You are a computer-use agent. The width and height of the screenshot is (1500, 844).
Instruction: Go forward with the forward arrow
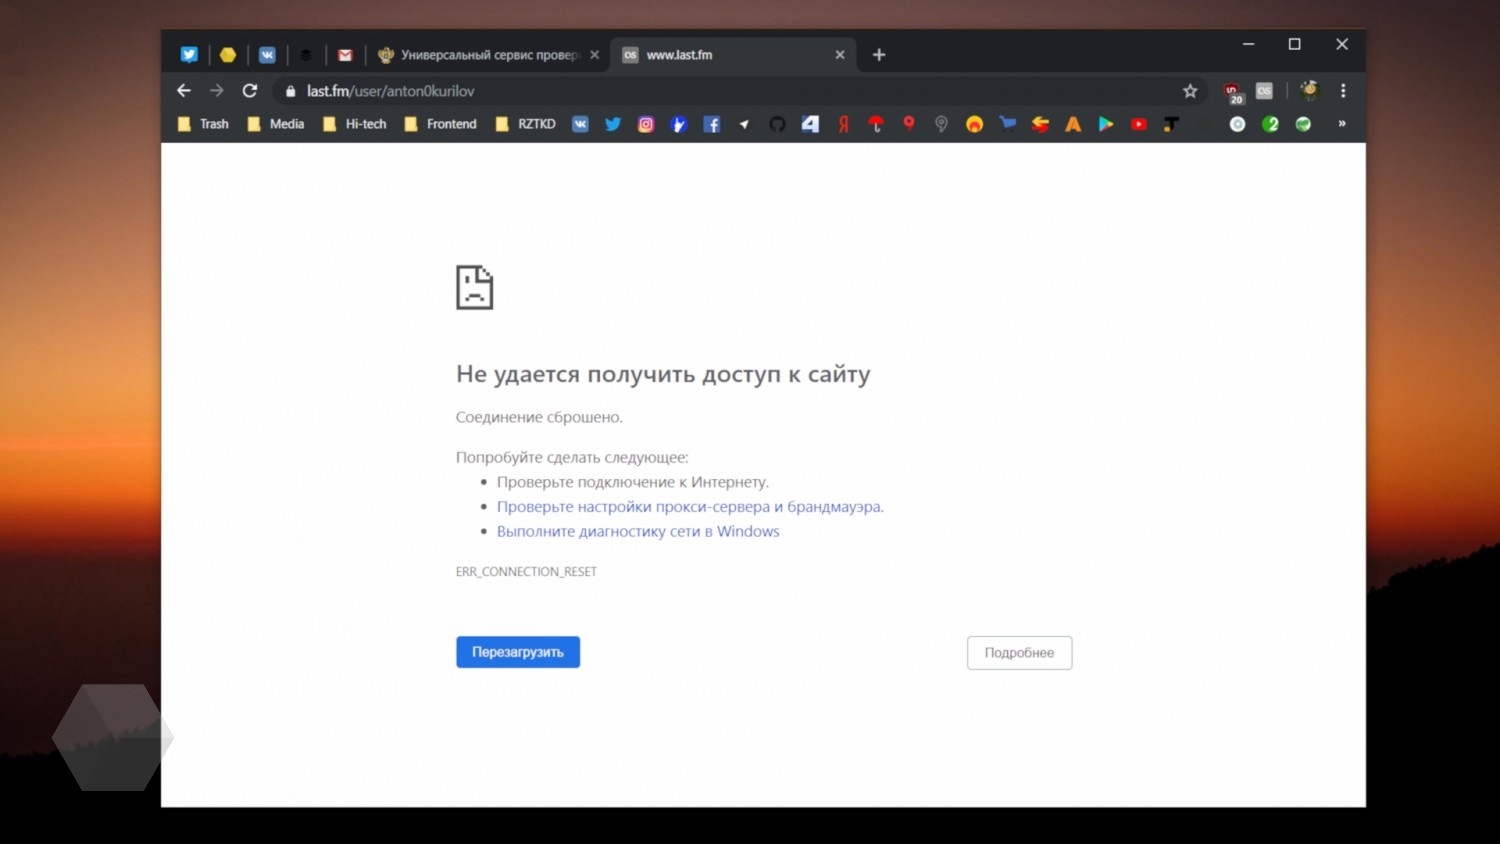click(x=217, y=91)
